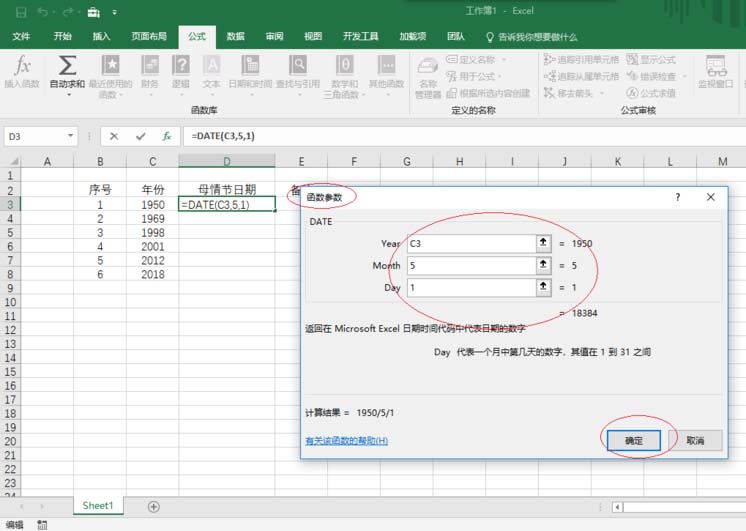Switch to the Data (数据) ribbon tab
Viewport: 746px width, 531px height.
[235, 37]
